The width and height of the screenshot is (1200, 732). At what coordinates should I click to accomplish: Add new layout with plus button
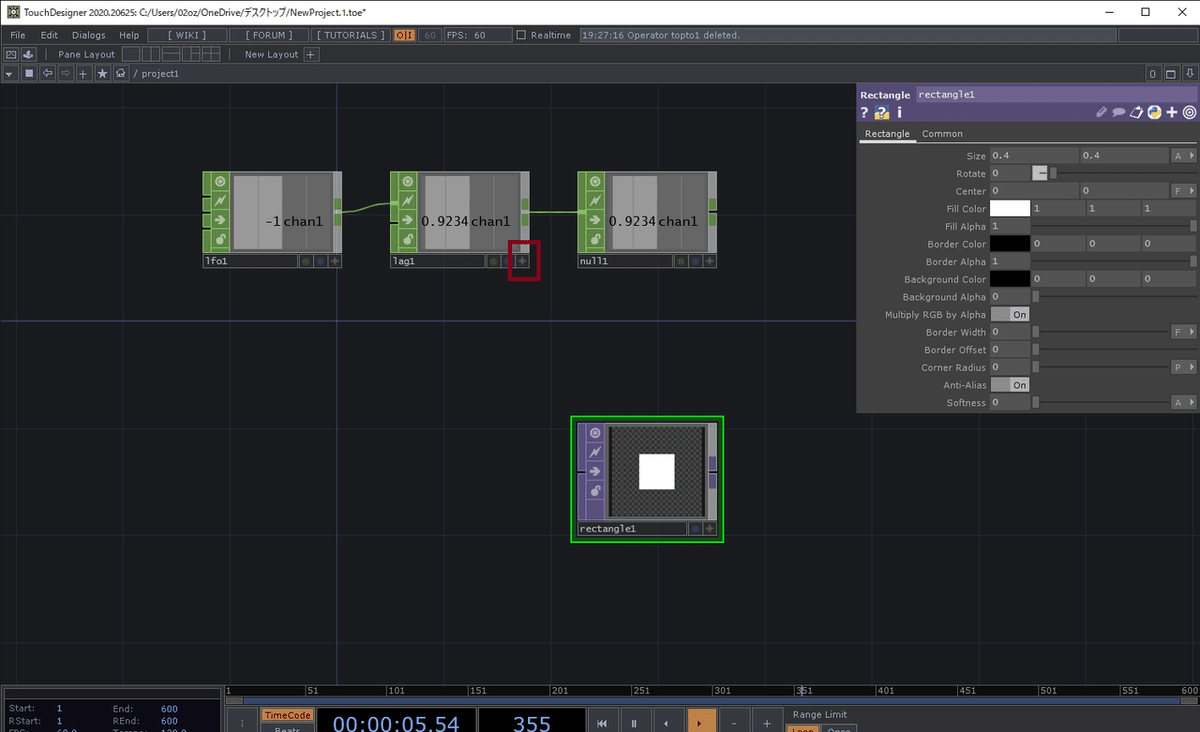[311, 54]
